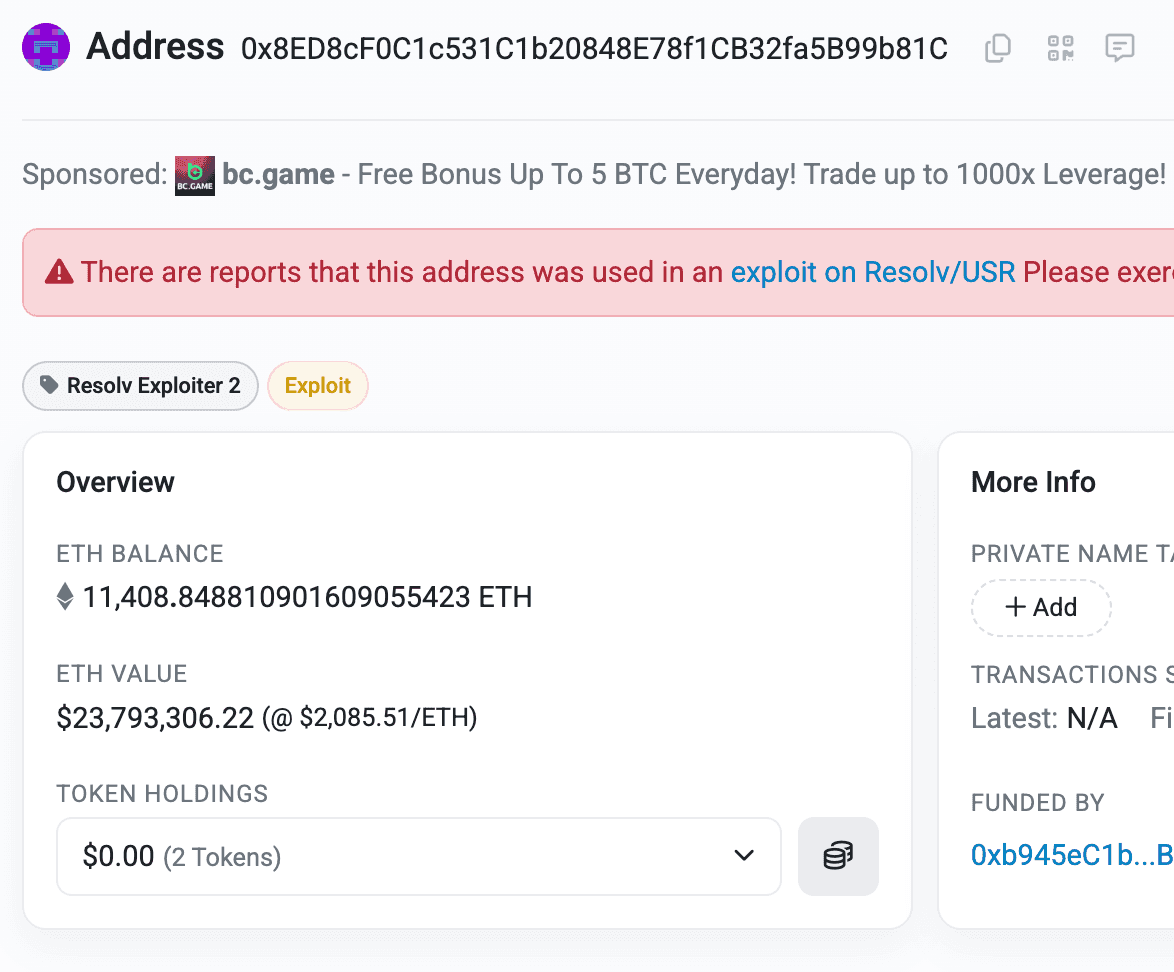Open the address comments icon
The width and height of the screenshot is (1174, 972).
1119,48
